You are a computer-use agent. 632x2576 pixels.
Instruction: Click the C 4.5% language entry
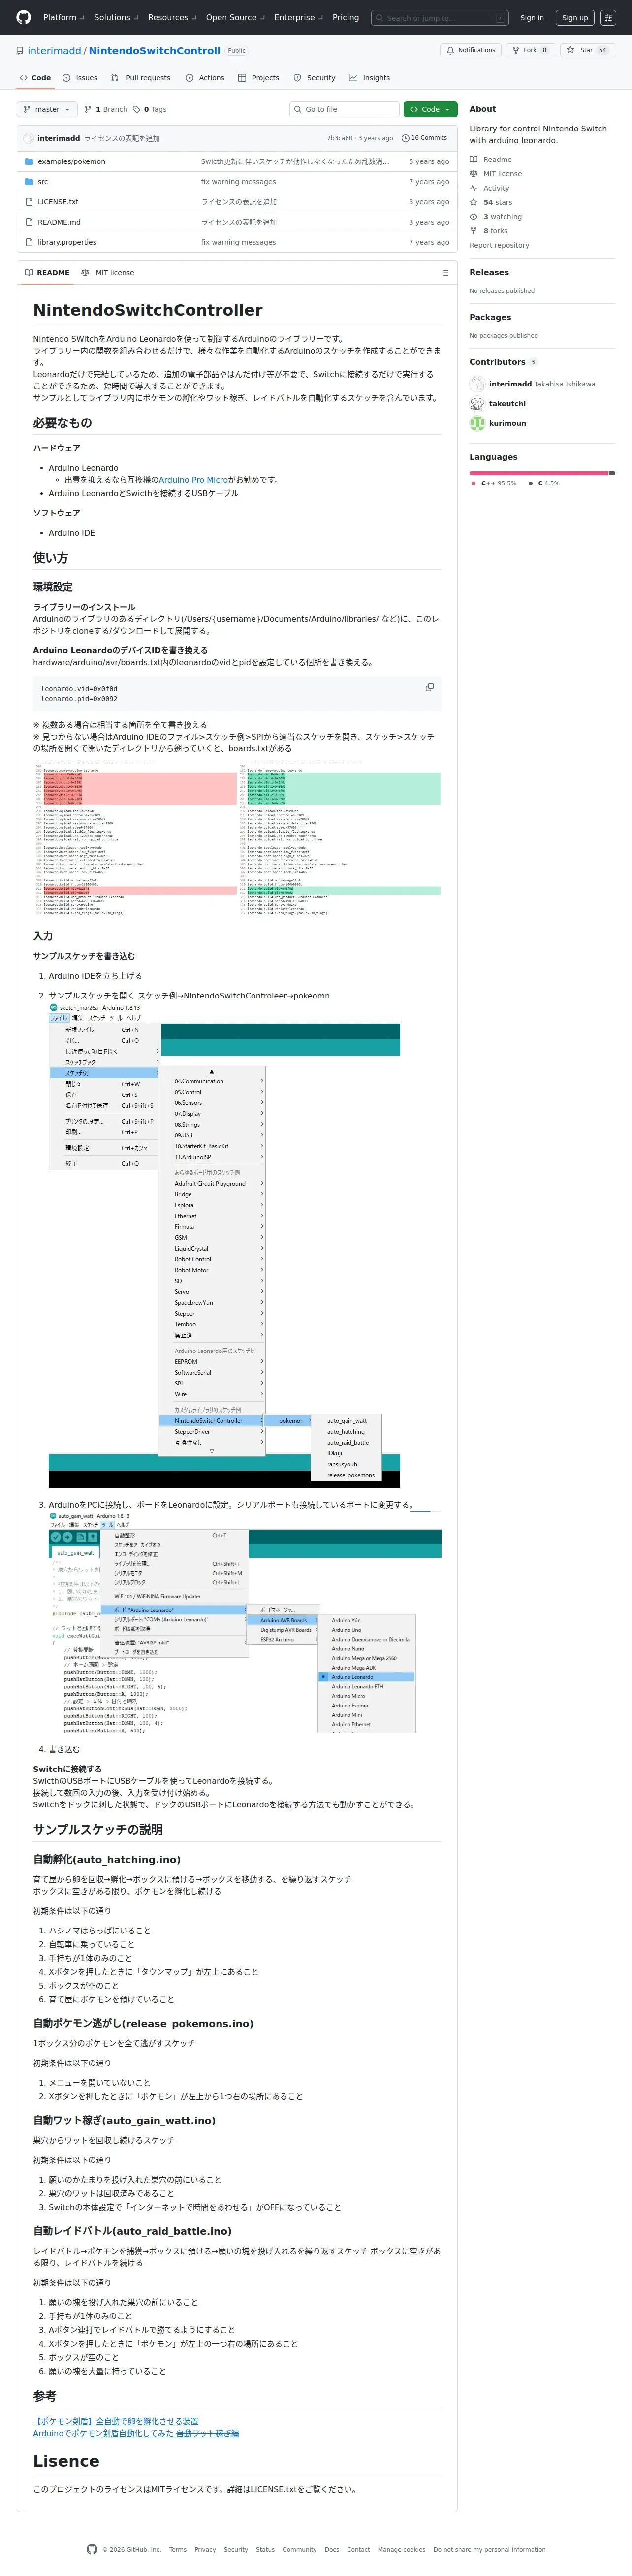click(544, 483)
